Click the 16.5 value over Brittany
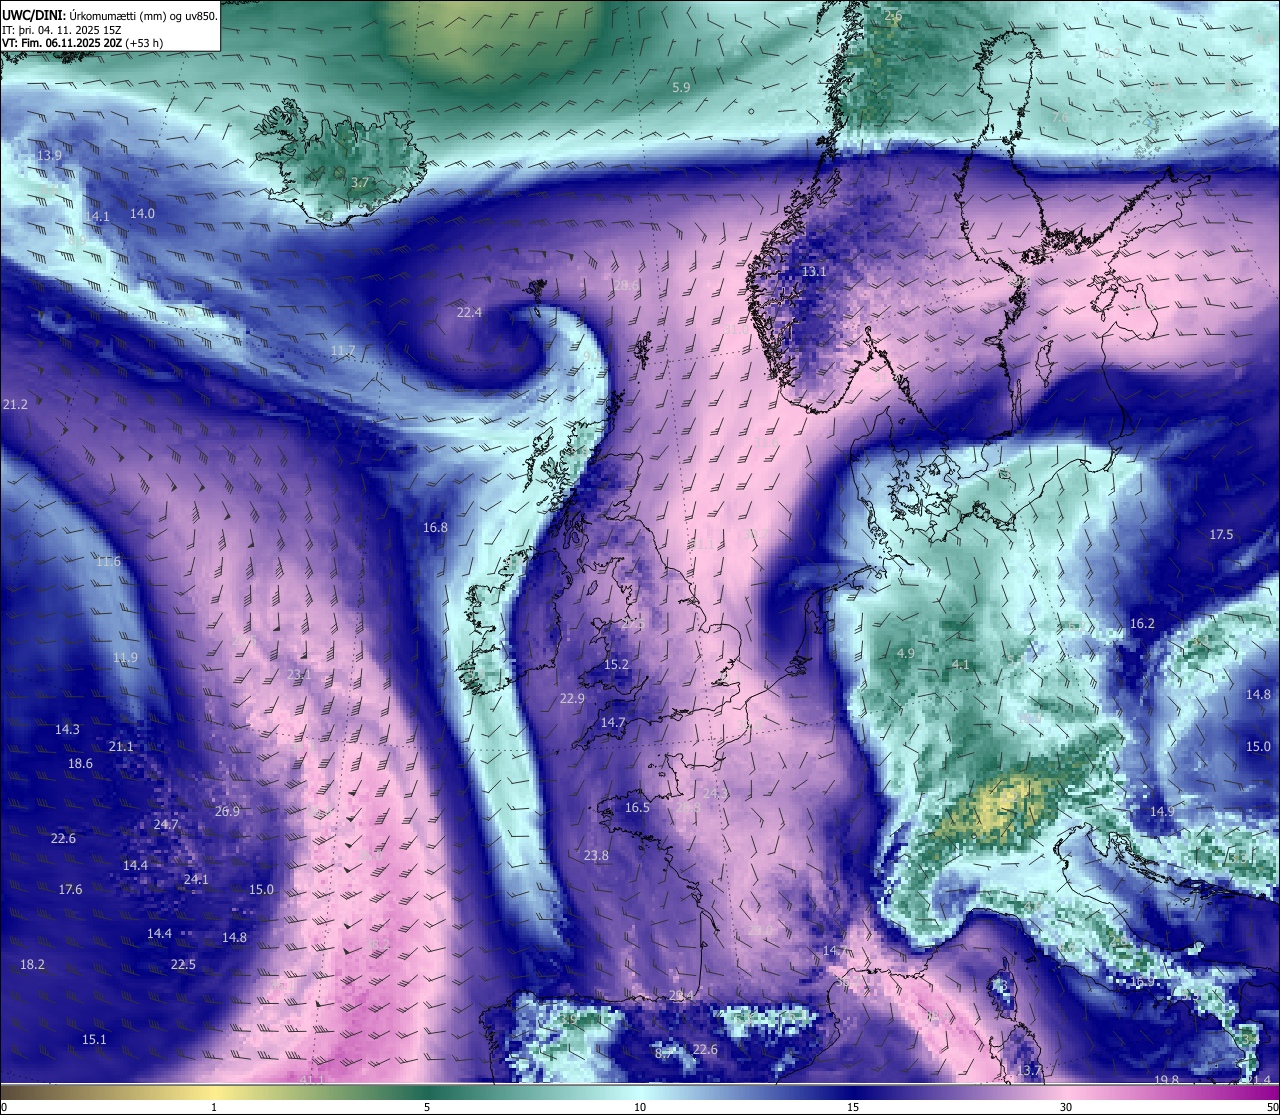 [637, 808]
